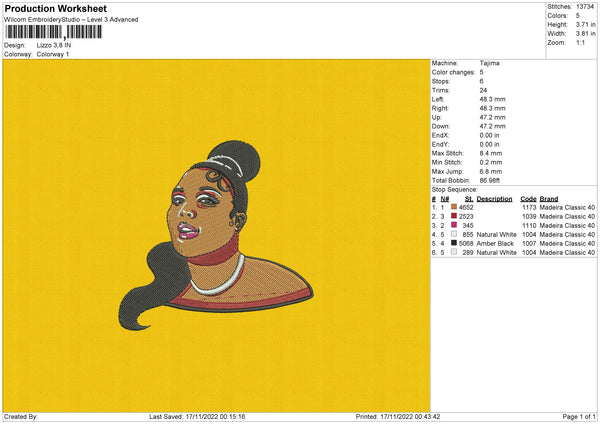This screenshot has width=600, height=424.
Task: Click the pink swatch beside stitch count 345
Action: tap(454, 225)
